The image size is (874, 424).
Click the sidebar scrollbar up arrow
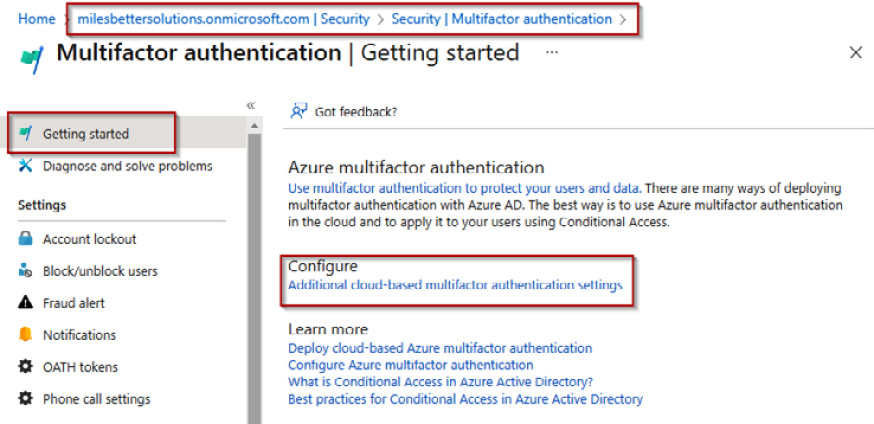tap(255, 126)
